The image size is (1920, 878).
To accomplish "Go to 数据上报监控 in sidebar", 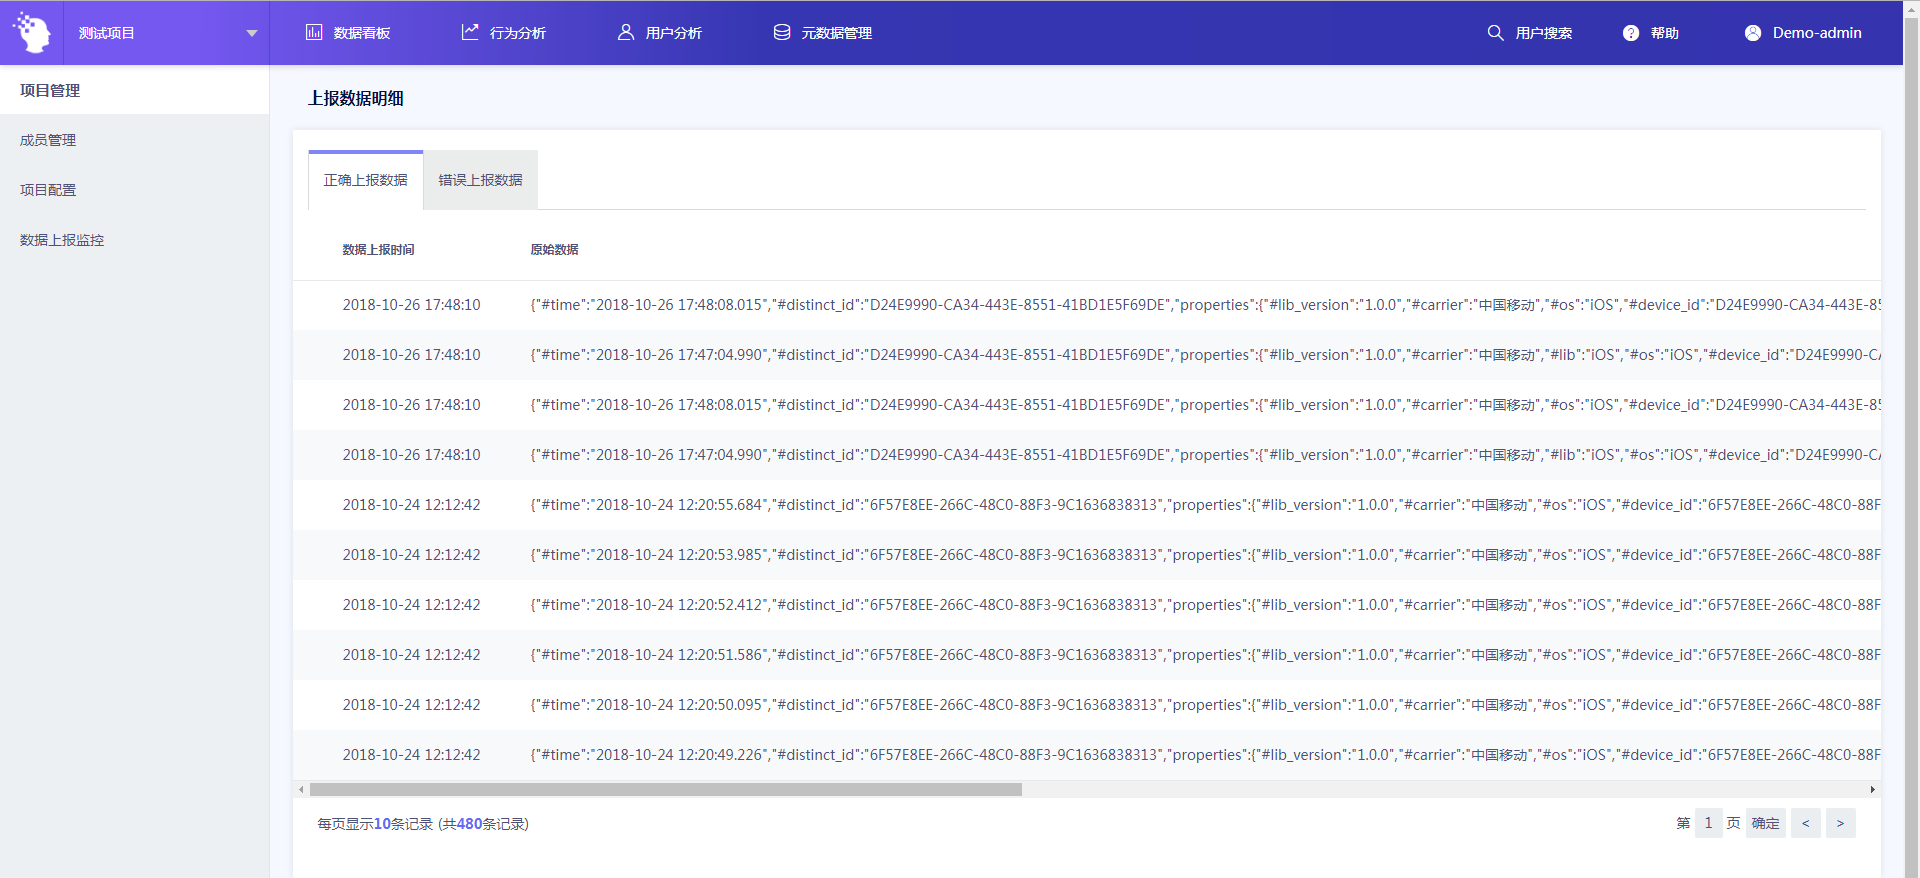I will pos(62,240).
